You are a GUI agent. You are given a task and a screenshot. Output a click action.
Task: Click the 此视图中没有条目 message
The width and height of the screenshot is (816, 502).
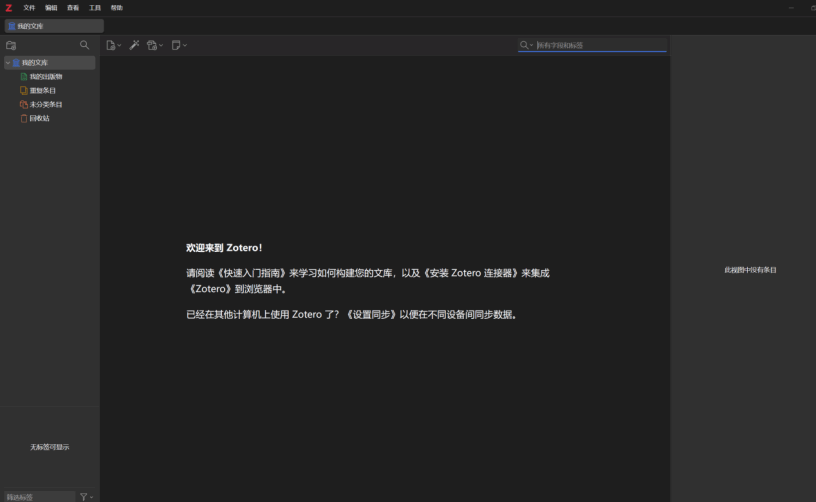750,270
